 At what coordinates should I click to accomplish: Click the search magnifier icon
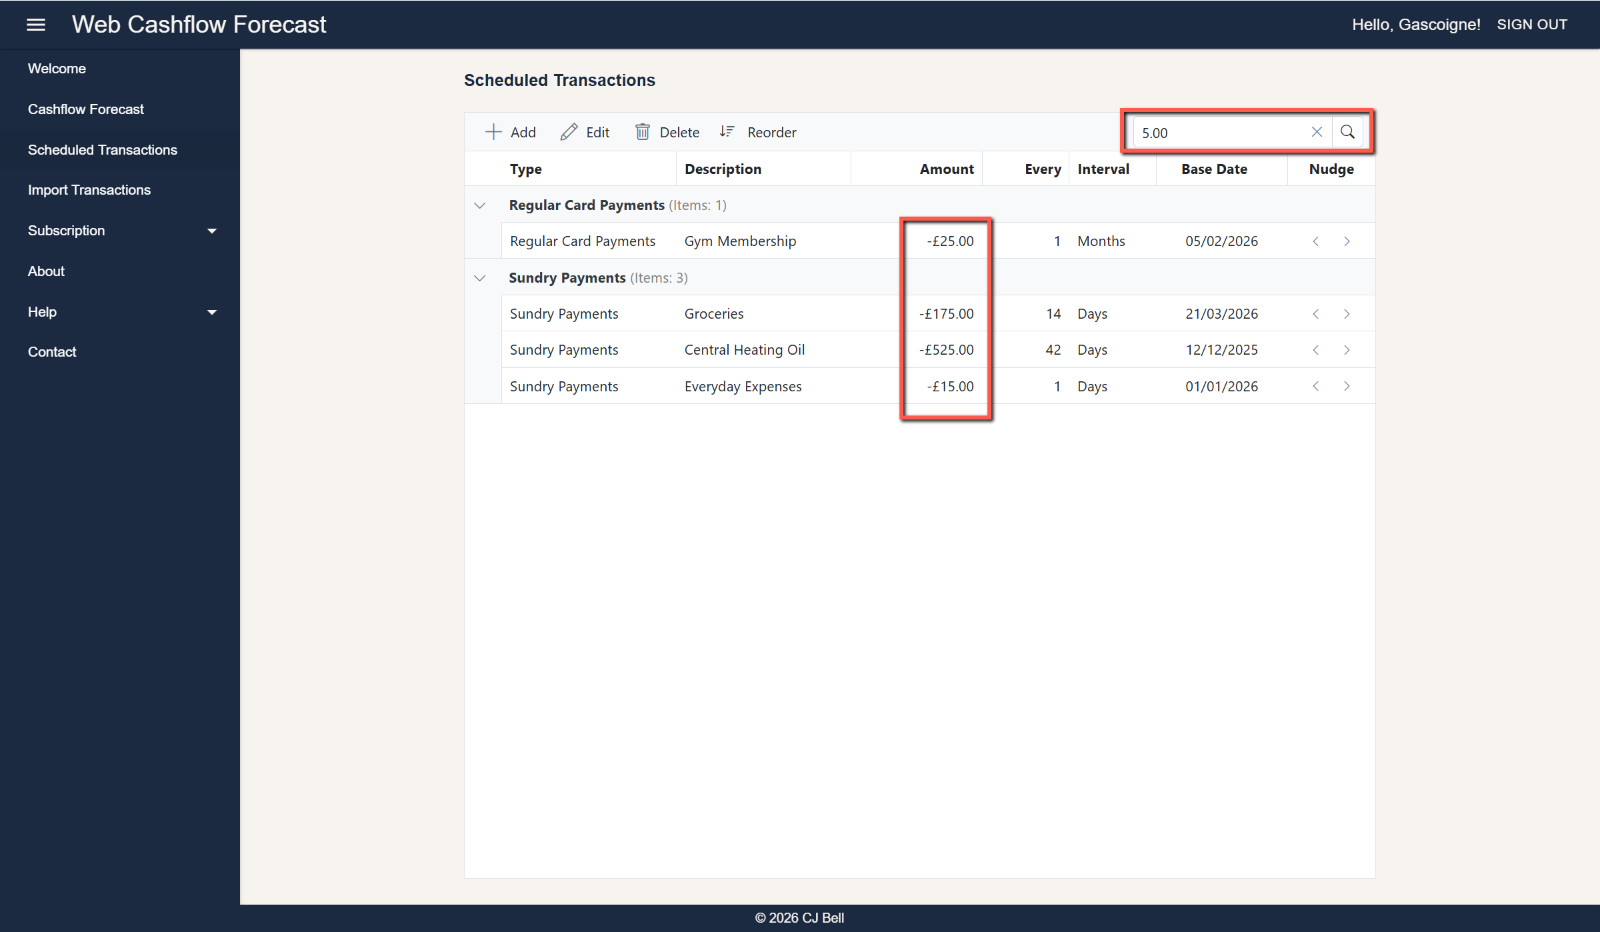point(1347,132)
